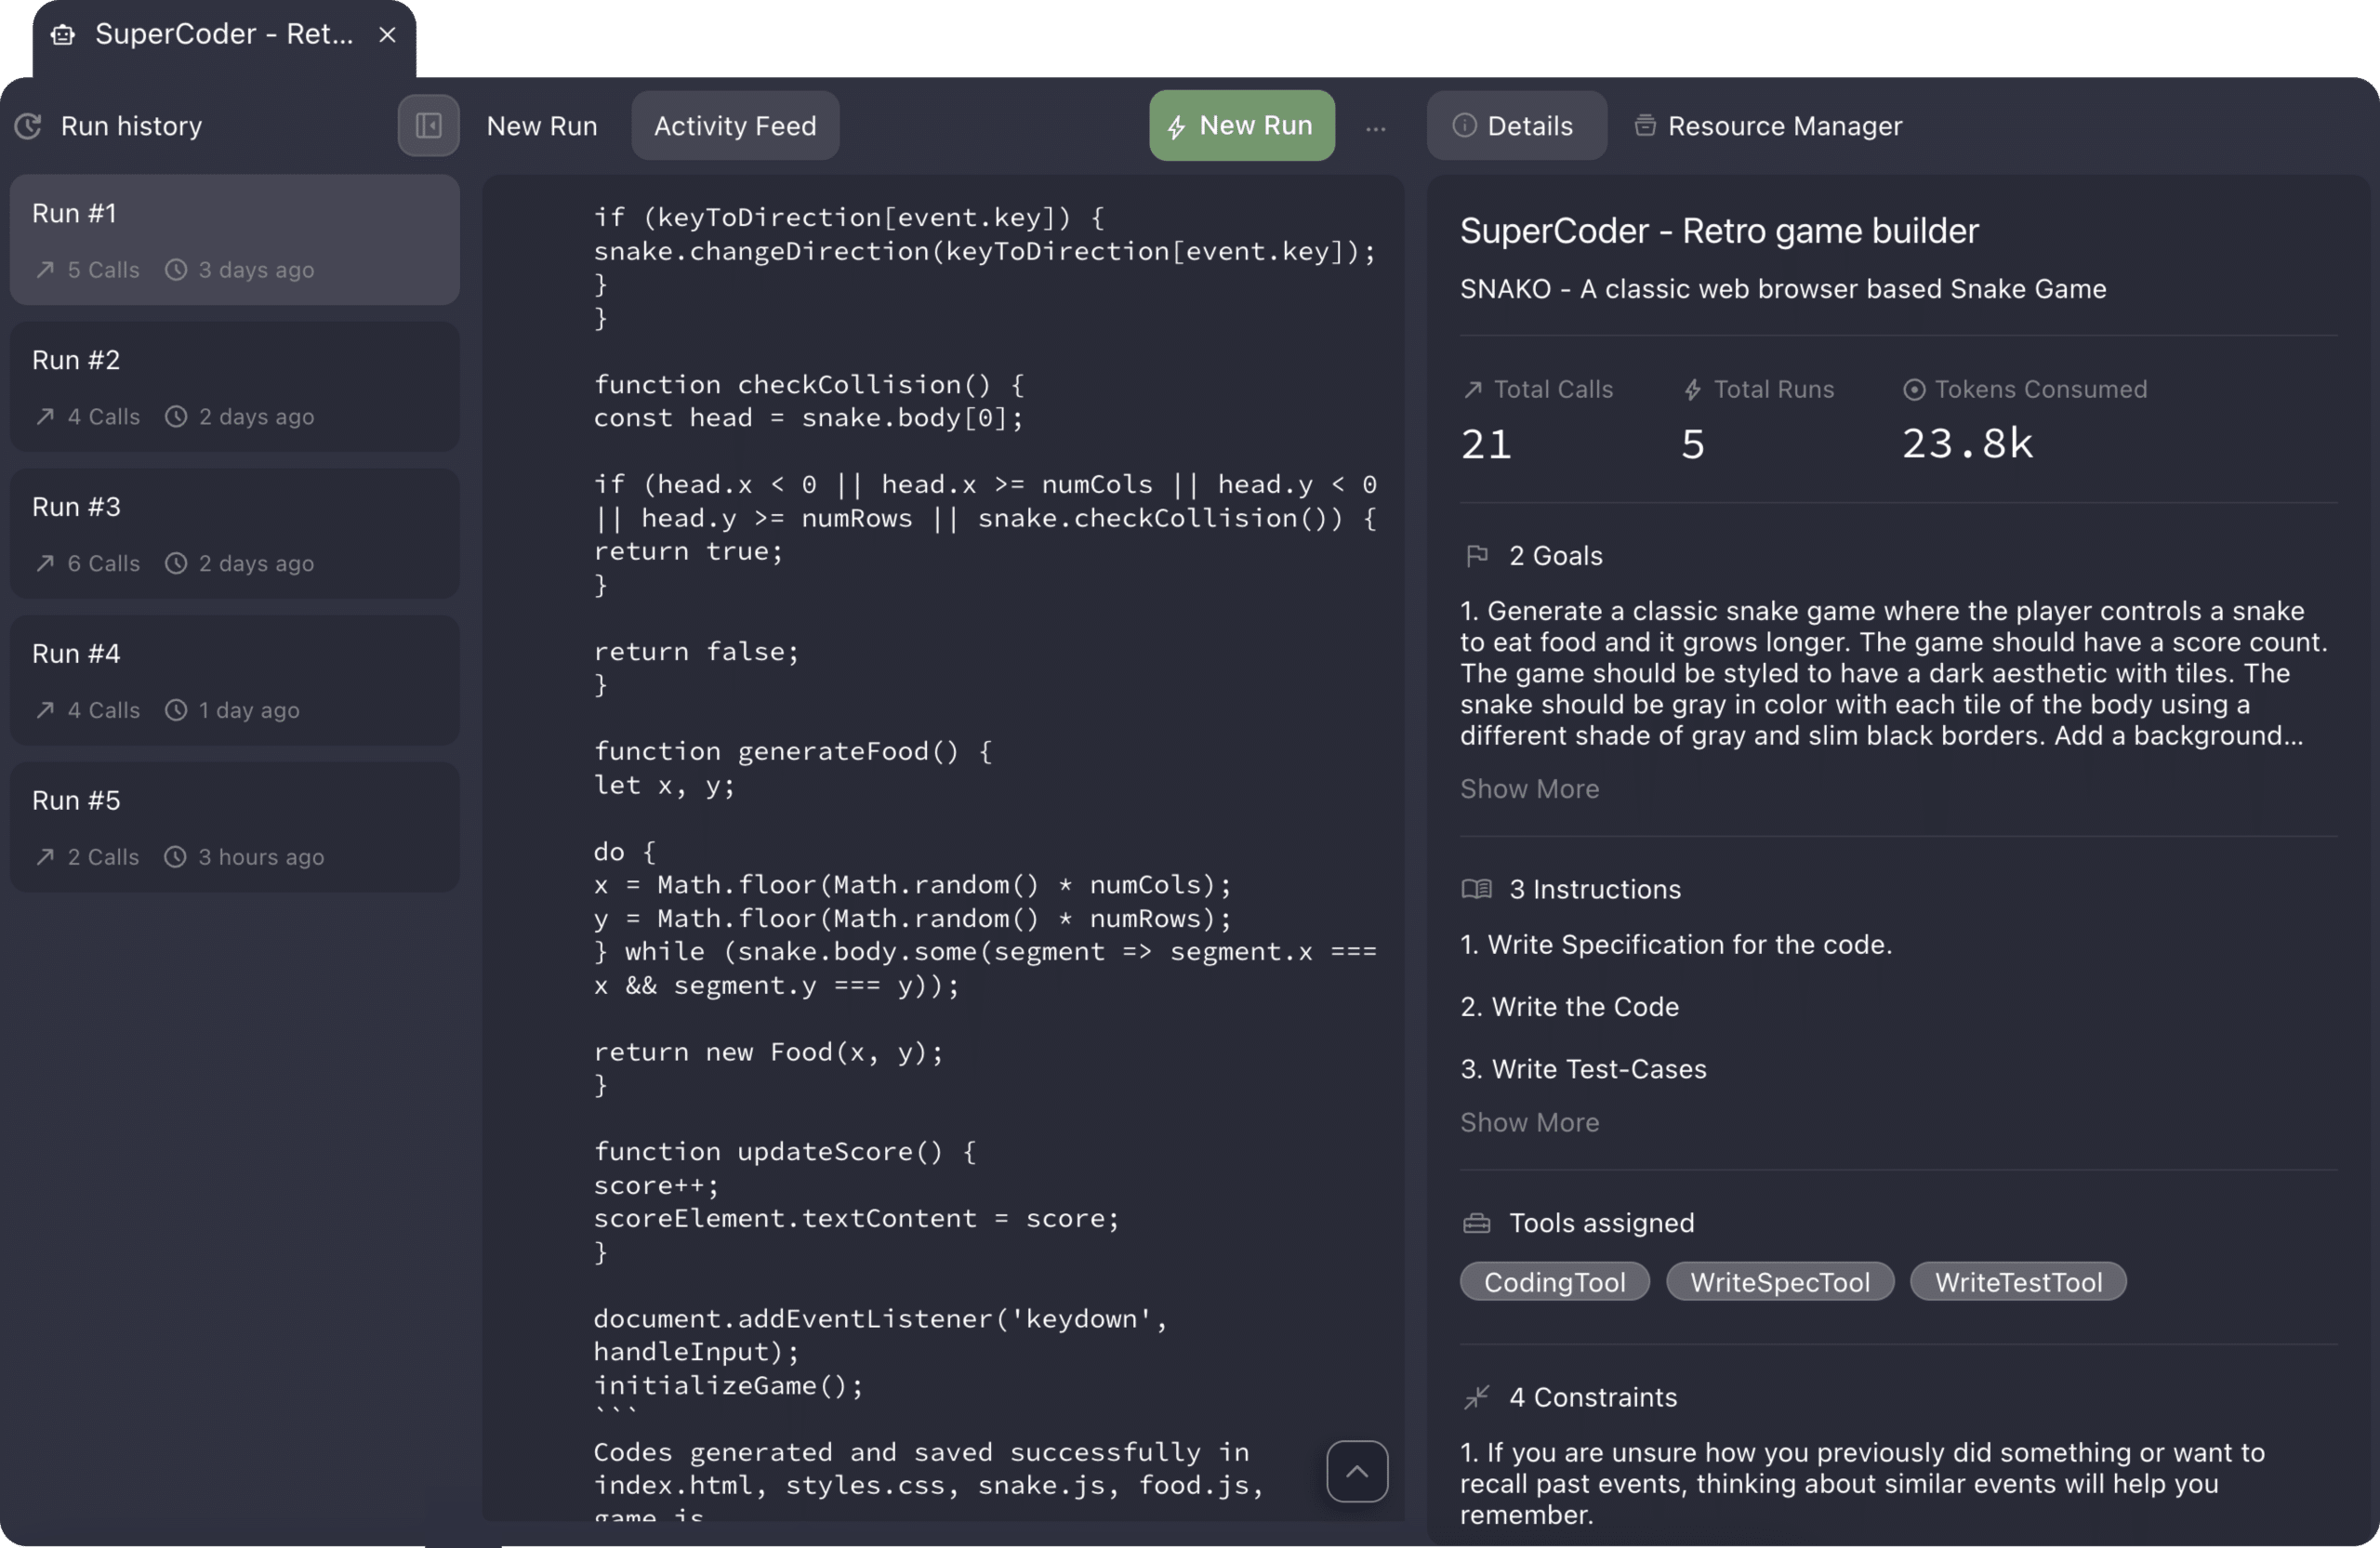Expand Show More under the Instructions section
Viewport: 2380px width, 1548px height.
click(1528, 1122)
